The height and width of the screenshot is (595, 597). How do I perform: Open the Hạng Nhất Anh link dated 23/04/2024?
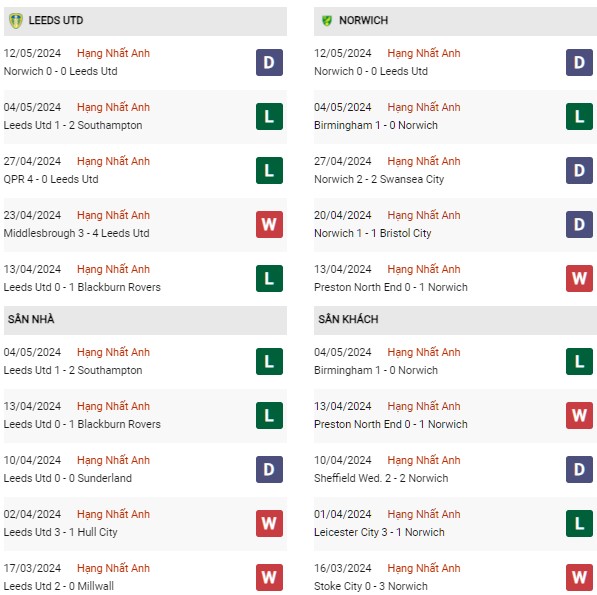(x=113, y=215)
